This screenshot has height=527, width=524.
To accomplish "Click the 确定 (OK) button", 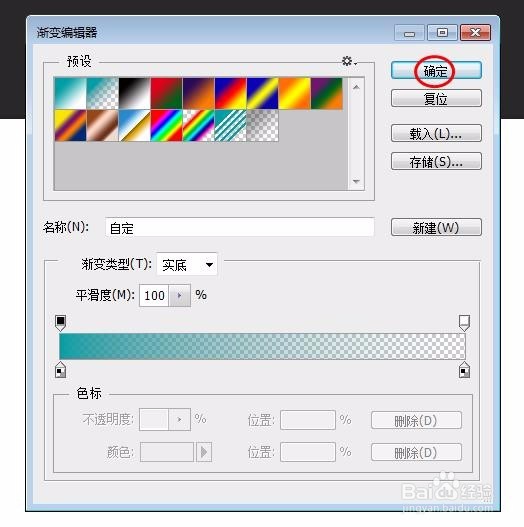I will click(x=436, y=71).
